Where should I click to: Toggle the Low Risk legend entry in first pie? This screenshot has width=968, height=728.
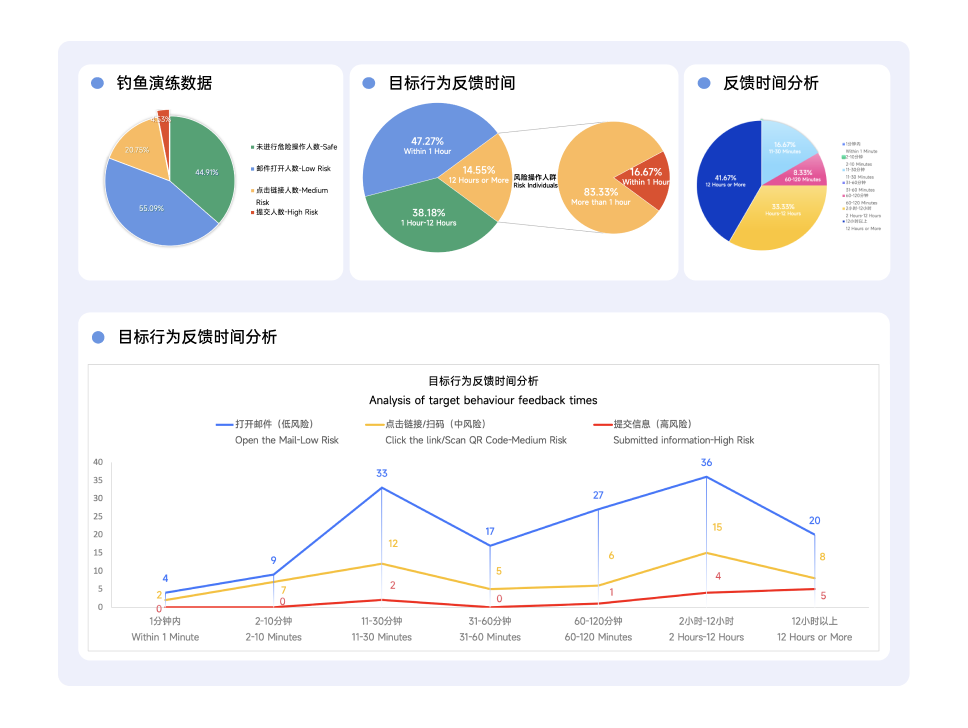[x=293, y=169]
